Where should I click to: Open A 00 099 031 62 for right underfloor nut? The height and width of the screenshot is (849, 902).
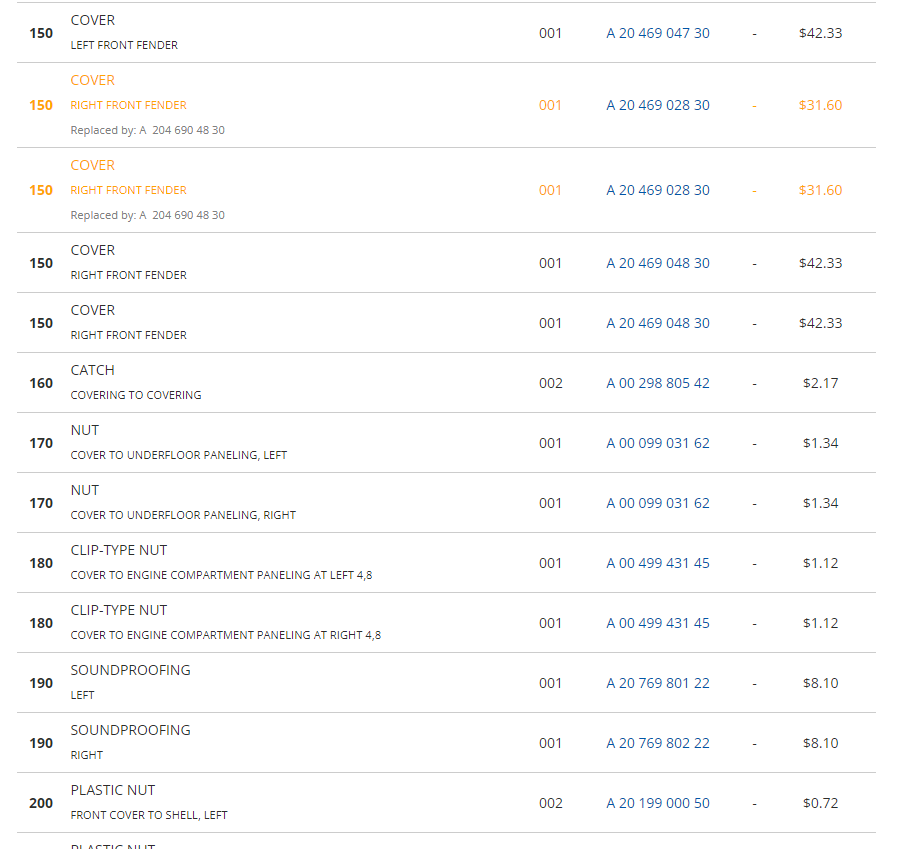658,503
